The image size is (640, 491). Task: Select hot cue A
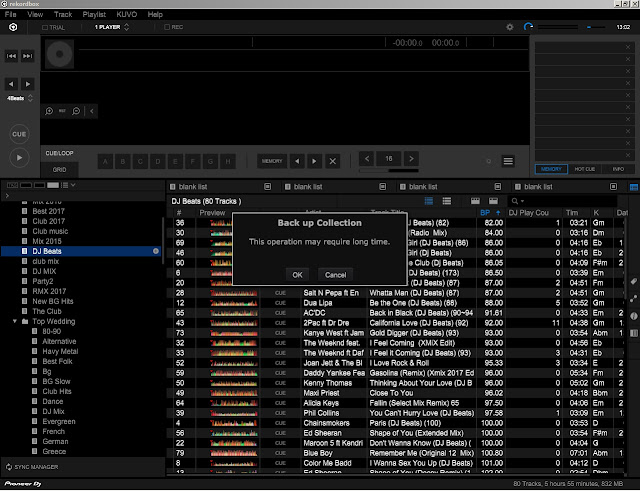click(x=105, y=161)
